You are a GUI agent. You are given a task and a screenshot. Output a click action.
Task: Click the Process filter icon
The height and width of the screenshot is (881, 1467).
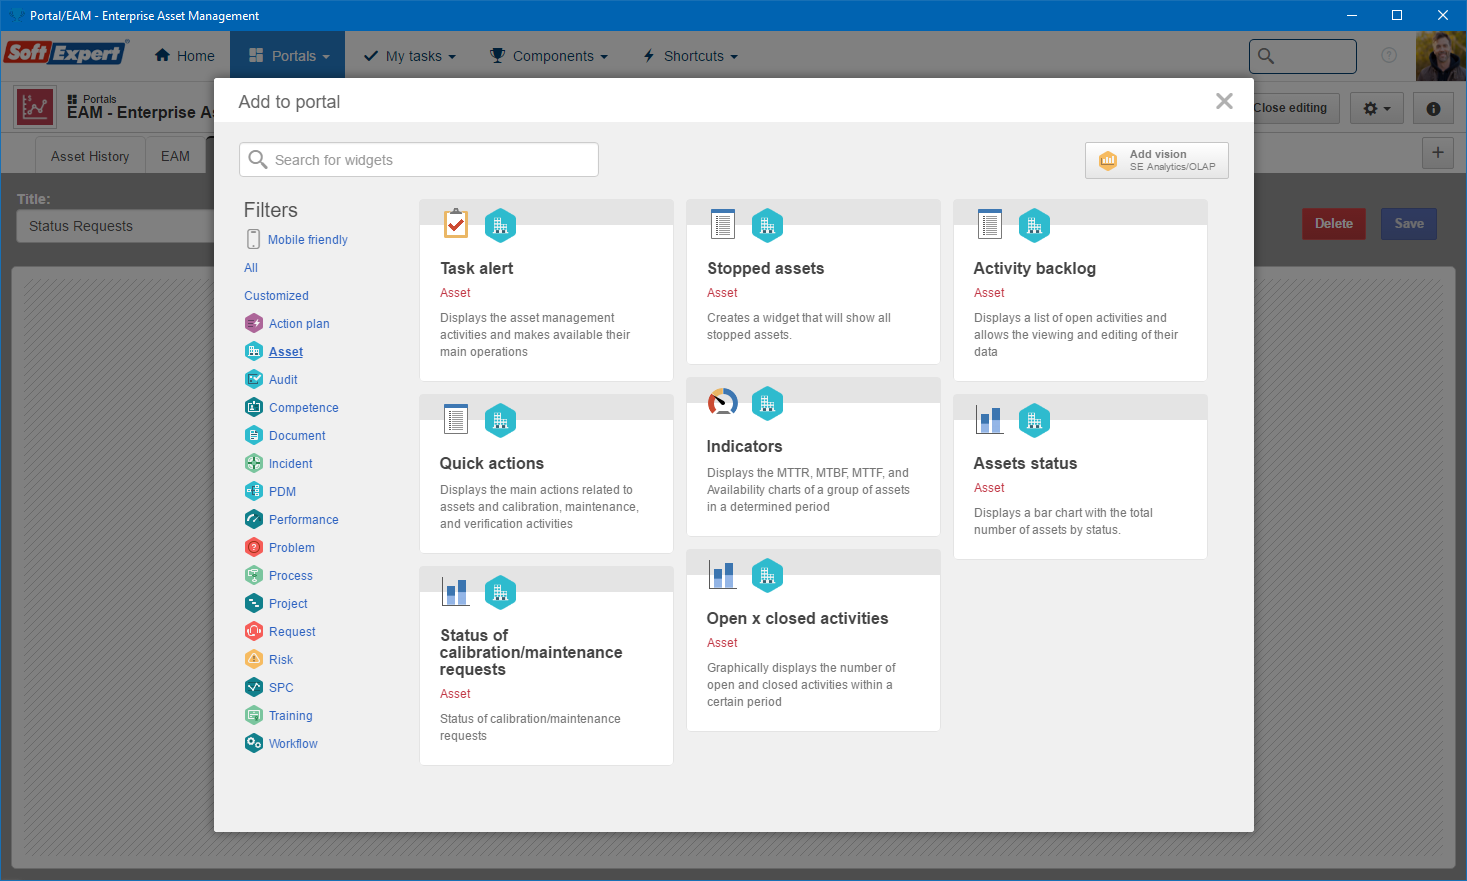tap(254, 575)
